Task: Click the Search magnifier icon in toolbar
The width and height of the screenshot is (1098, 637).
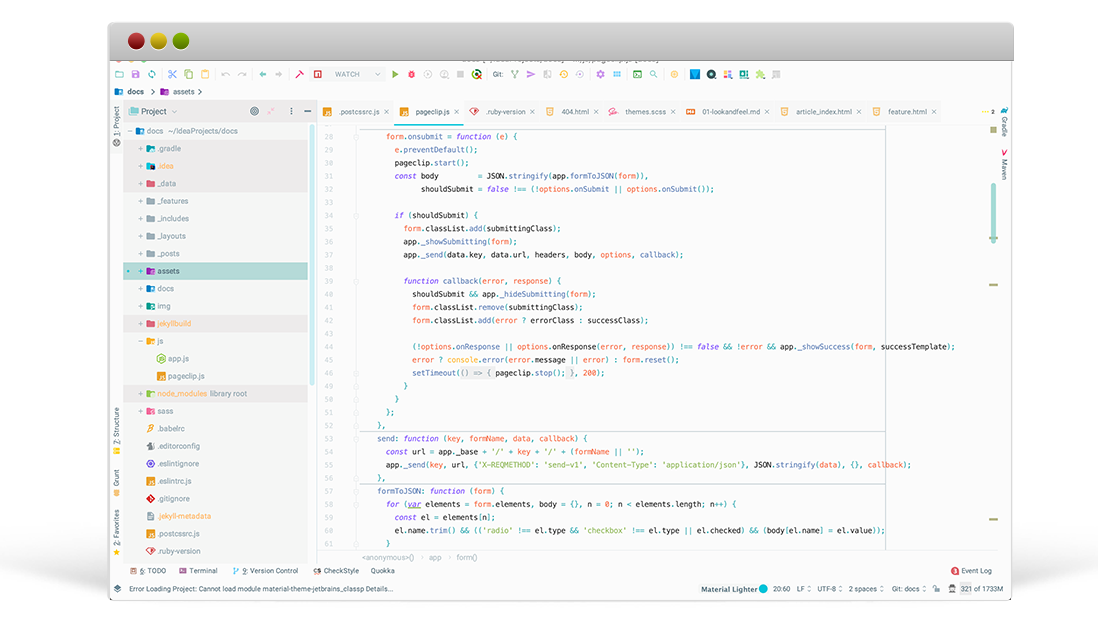Action: point(654,74)
